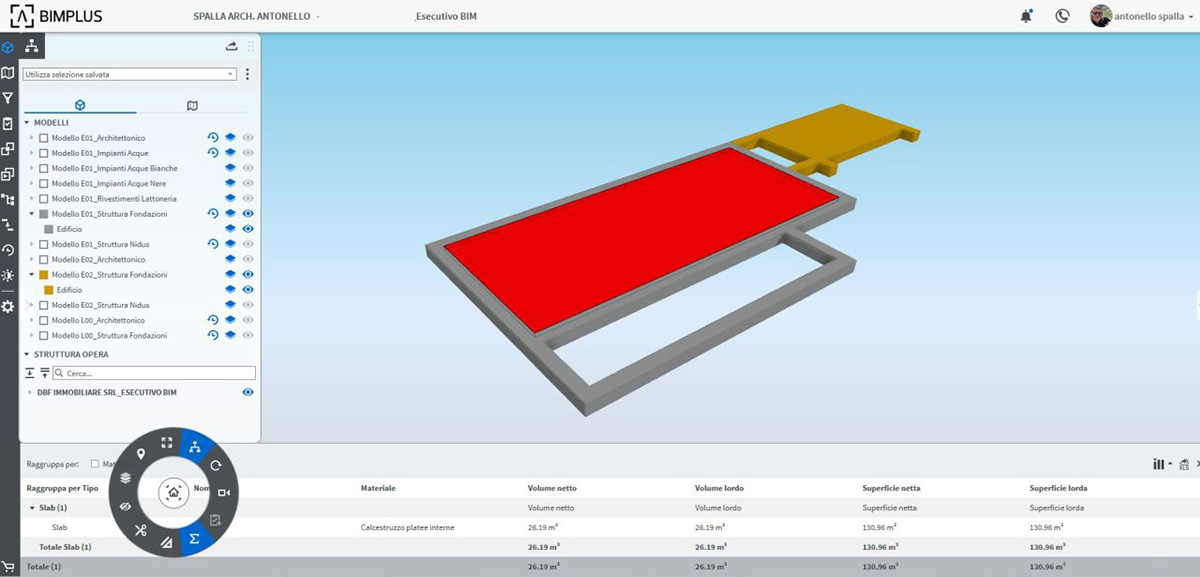Select the measure triangle tool in radial menu
The height and width of the screenshot is (577, 1200).
point(166,543)
